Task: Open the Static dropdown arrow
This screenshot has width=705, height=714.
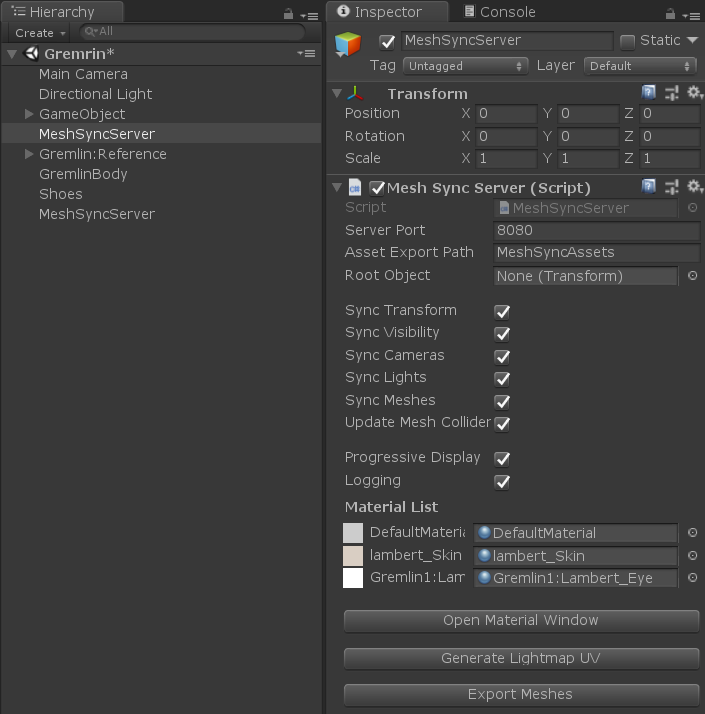Action: point(692,41)
